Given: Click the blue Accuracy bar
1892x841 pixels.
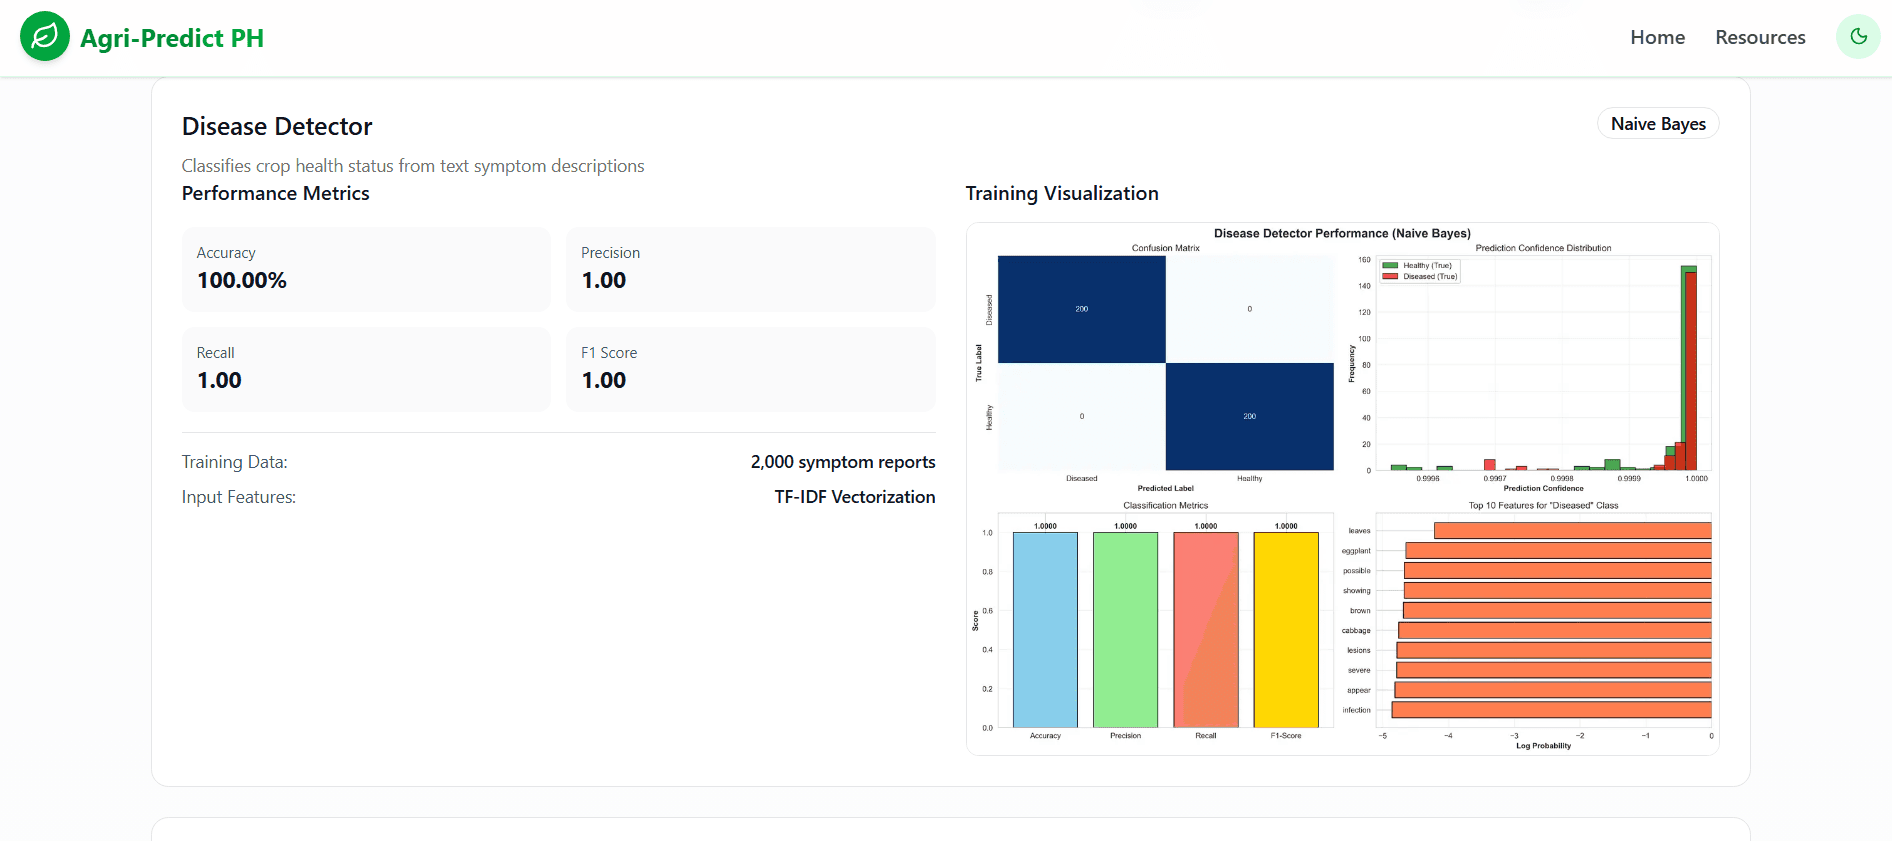Looking at the screenshot, I should (x=1045, y=630).
